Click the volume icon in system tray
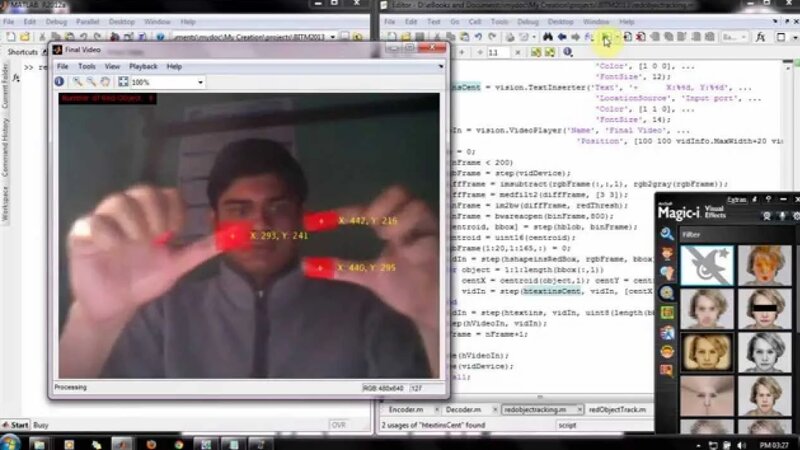 pos(741,445)
